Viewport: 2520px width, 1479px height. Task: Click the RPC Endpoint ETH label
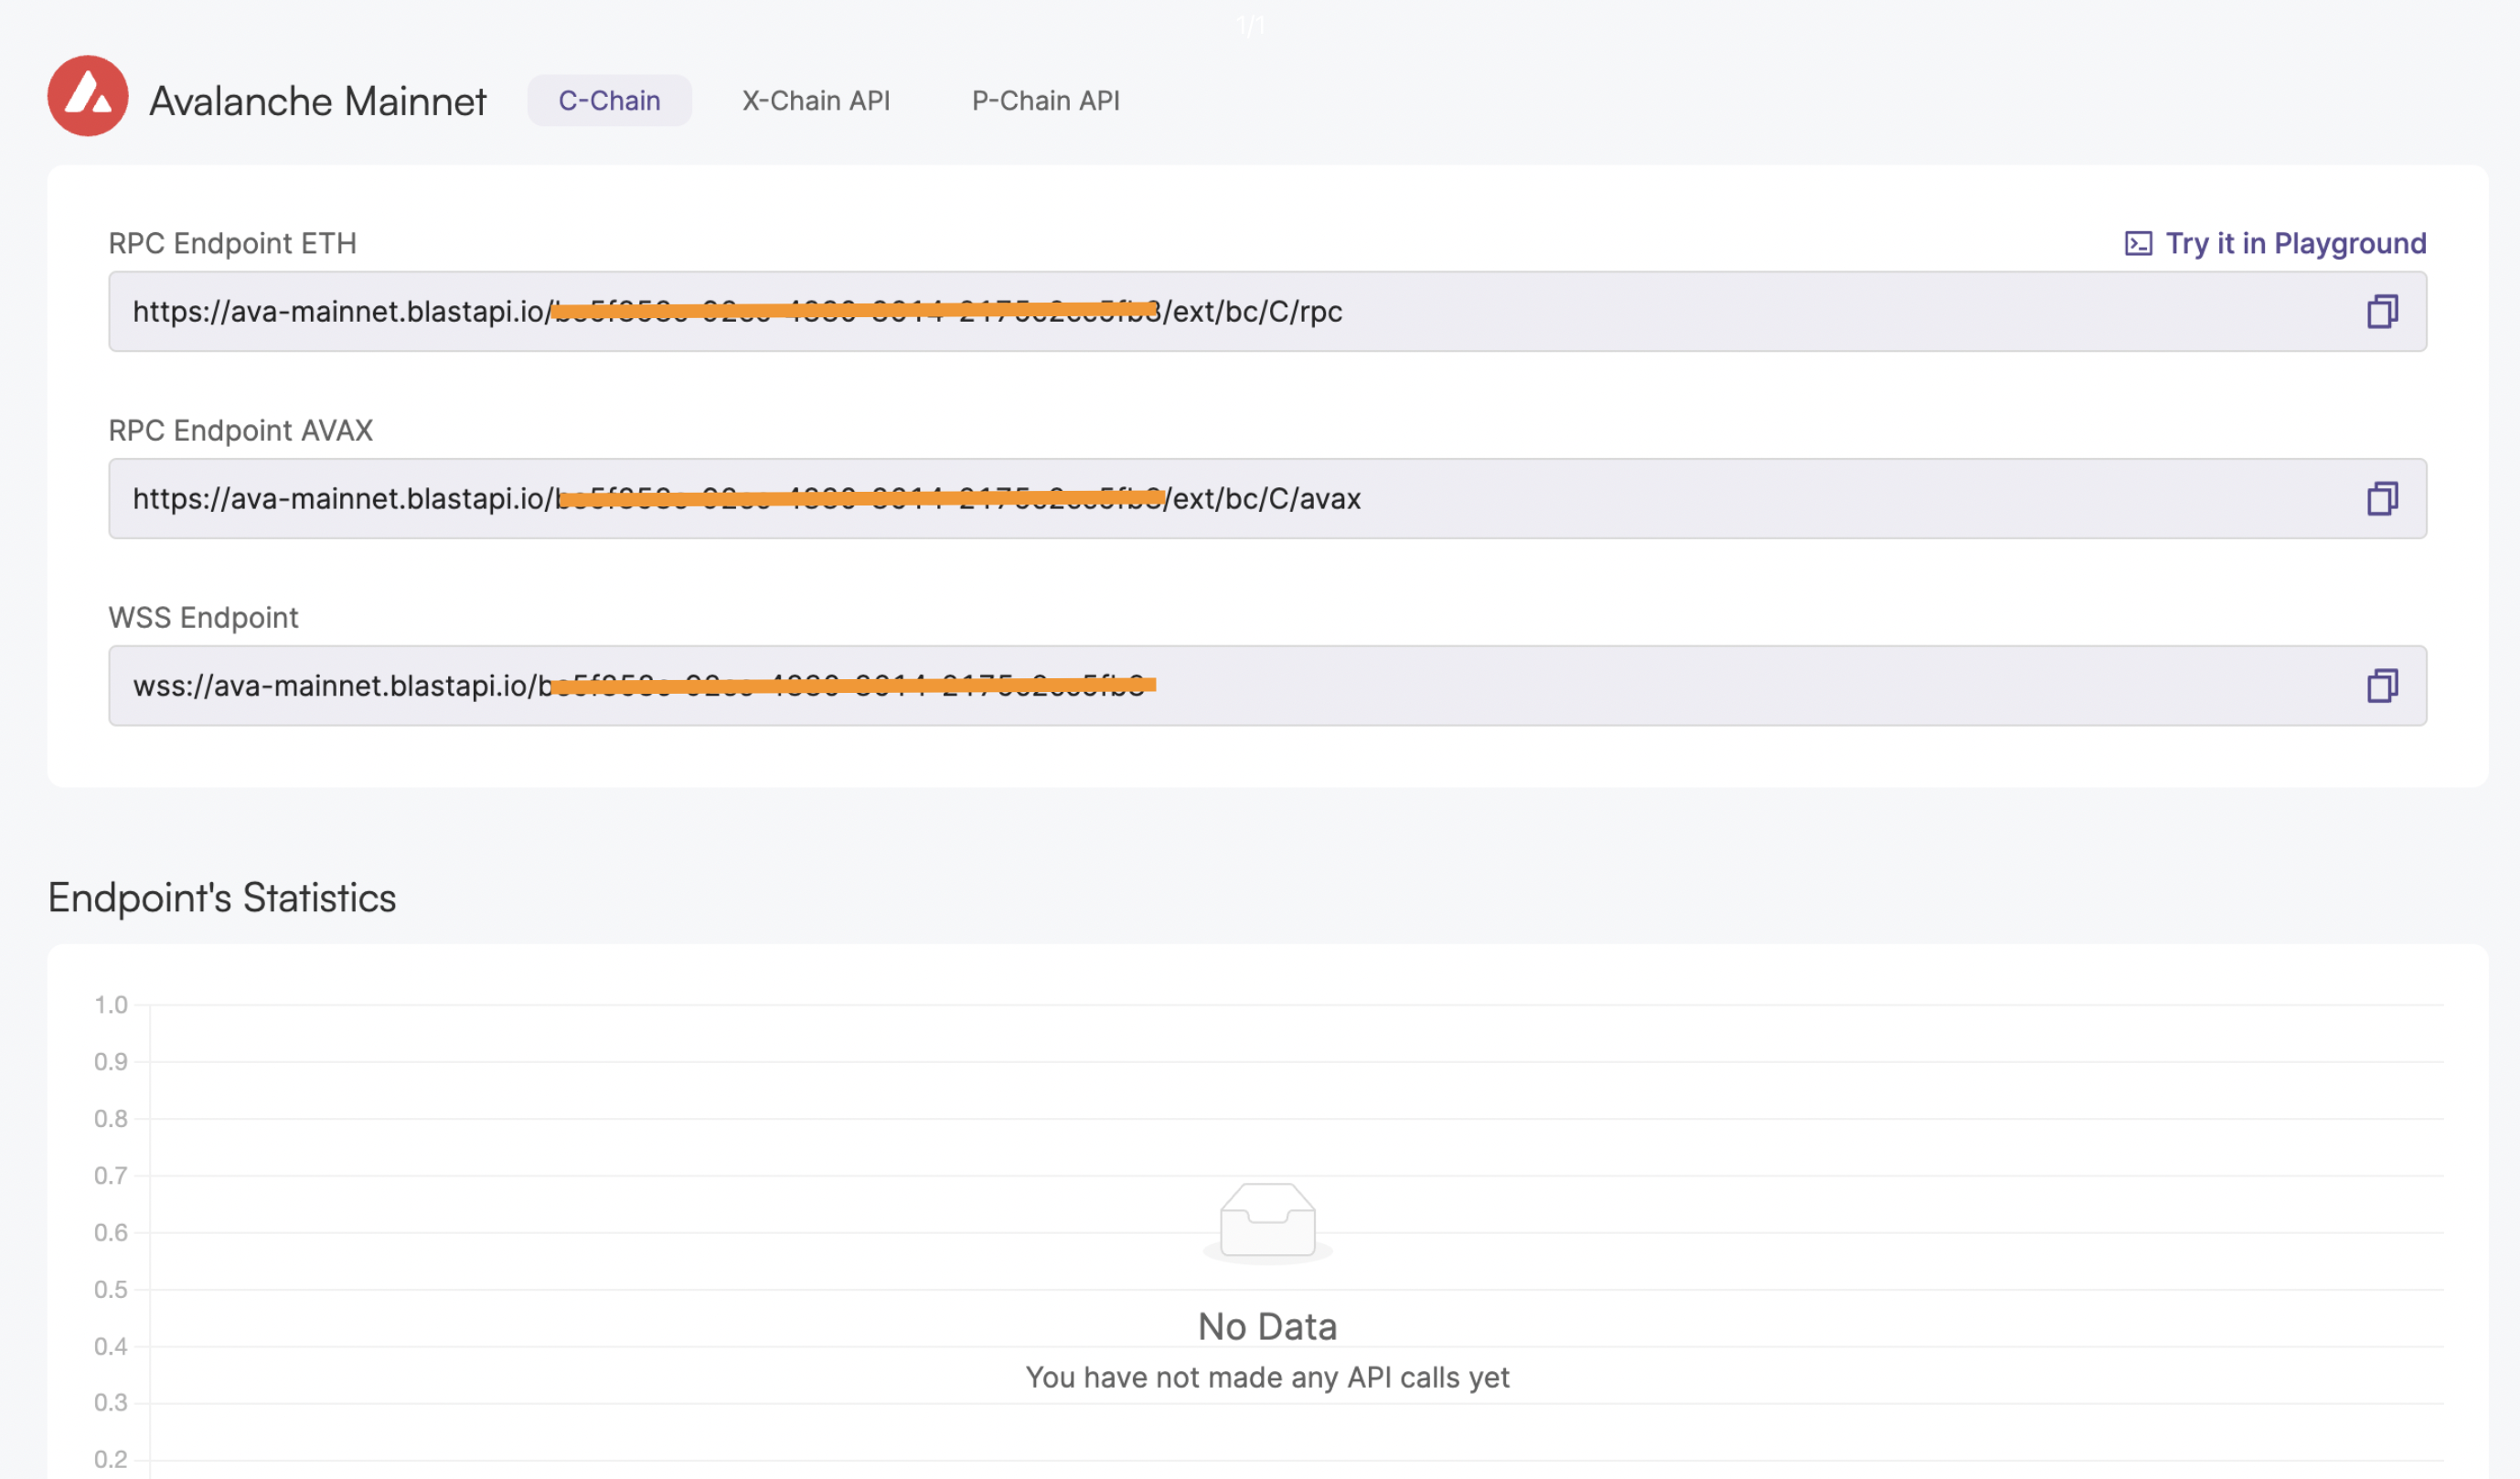tap(232, 244)
